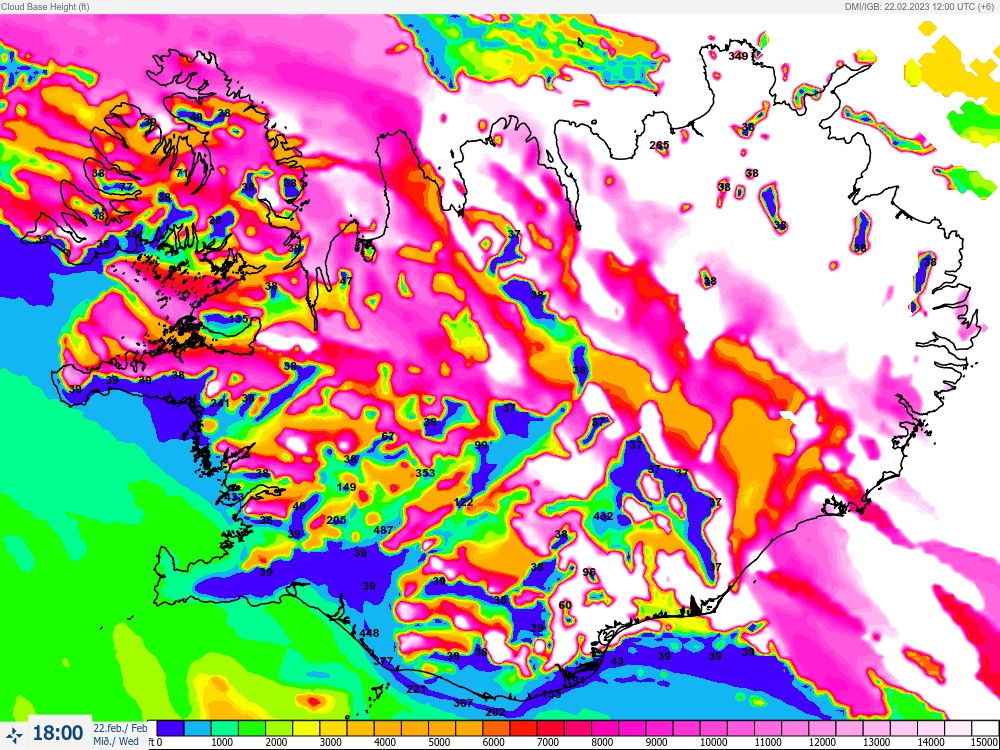
Task: Click the 'Mið./ Wed' weekday label
Action: [116, 741]
